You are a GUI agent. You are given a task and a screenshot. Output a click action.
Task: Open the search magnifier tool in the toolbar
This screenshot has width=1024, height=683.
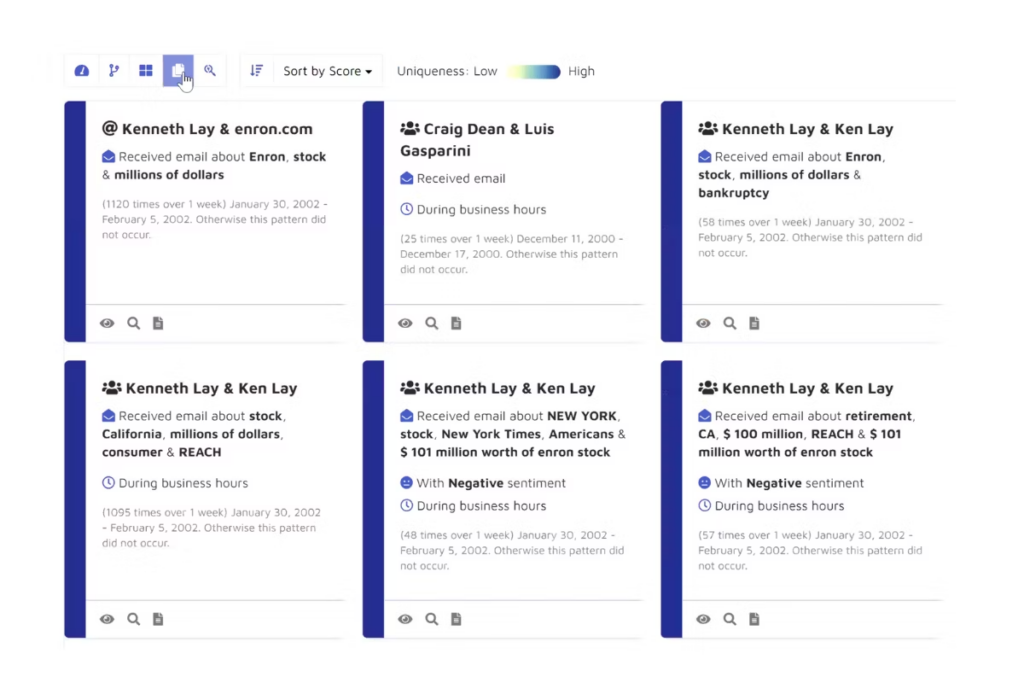210,70
